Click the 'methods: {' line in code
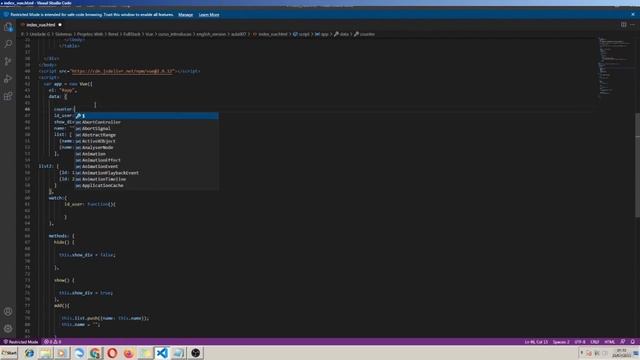640x360 pixels. [x=62, y=236]
